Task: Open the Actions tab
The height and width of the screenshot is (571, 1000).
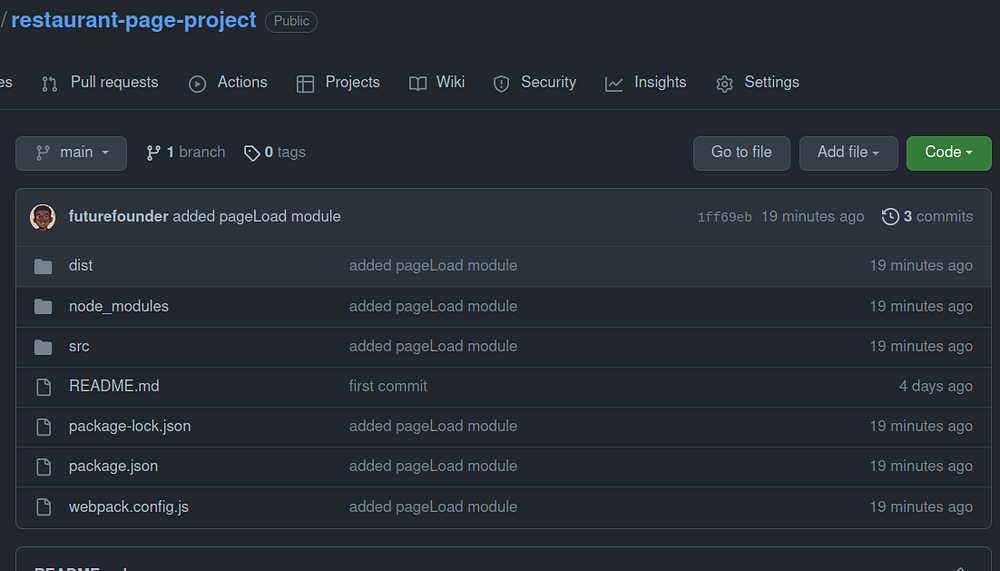Action: 228,83
